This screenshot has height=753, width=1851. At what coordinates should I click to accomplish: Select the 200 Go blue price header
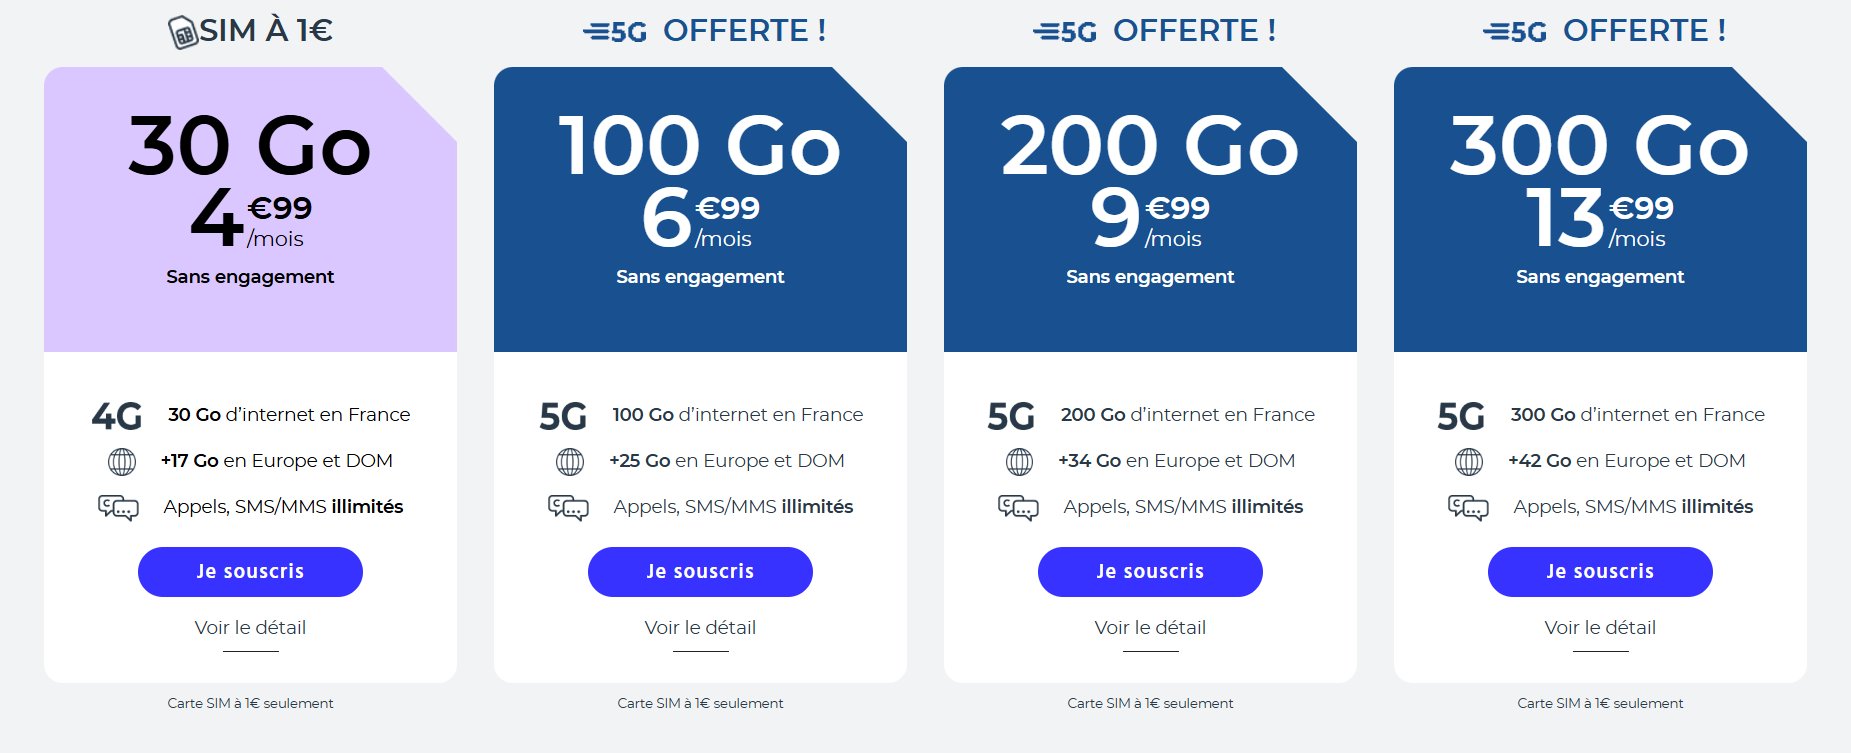[1150, 210]
